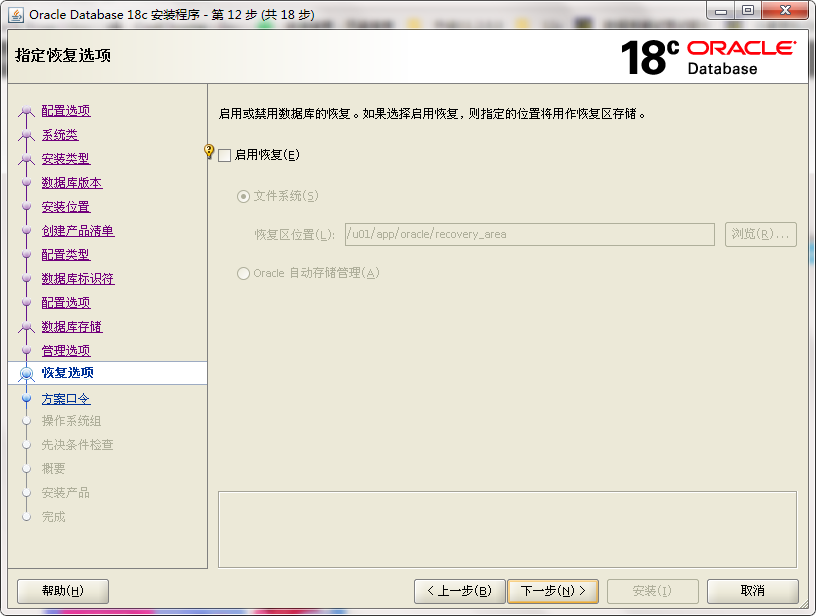Click the step marker icon next to 方案口令
Image resolution: width=816 pixels, height=616 pixels.
point(27,399)
